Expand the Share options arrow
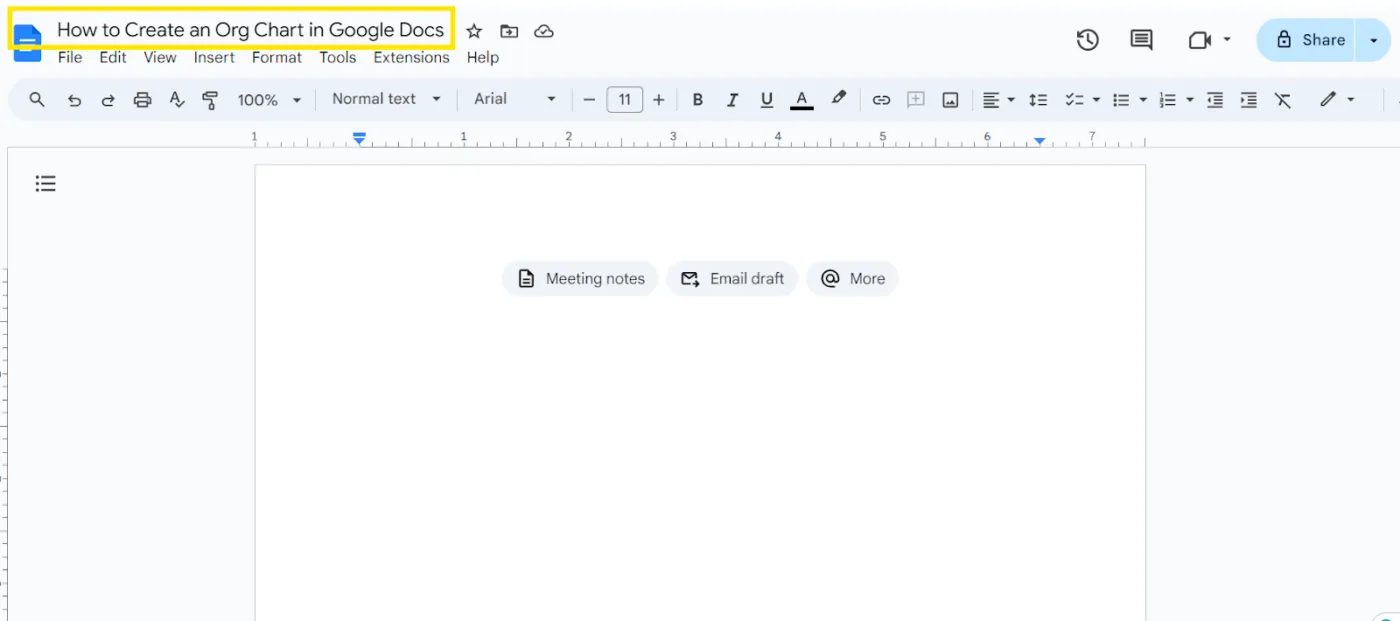Image resolution: width=1400 pixels, height=621 pixels. click(x=1373, y=40)
